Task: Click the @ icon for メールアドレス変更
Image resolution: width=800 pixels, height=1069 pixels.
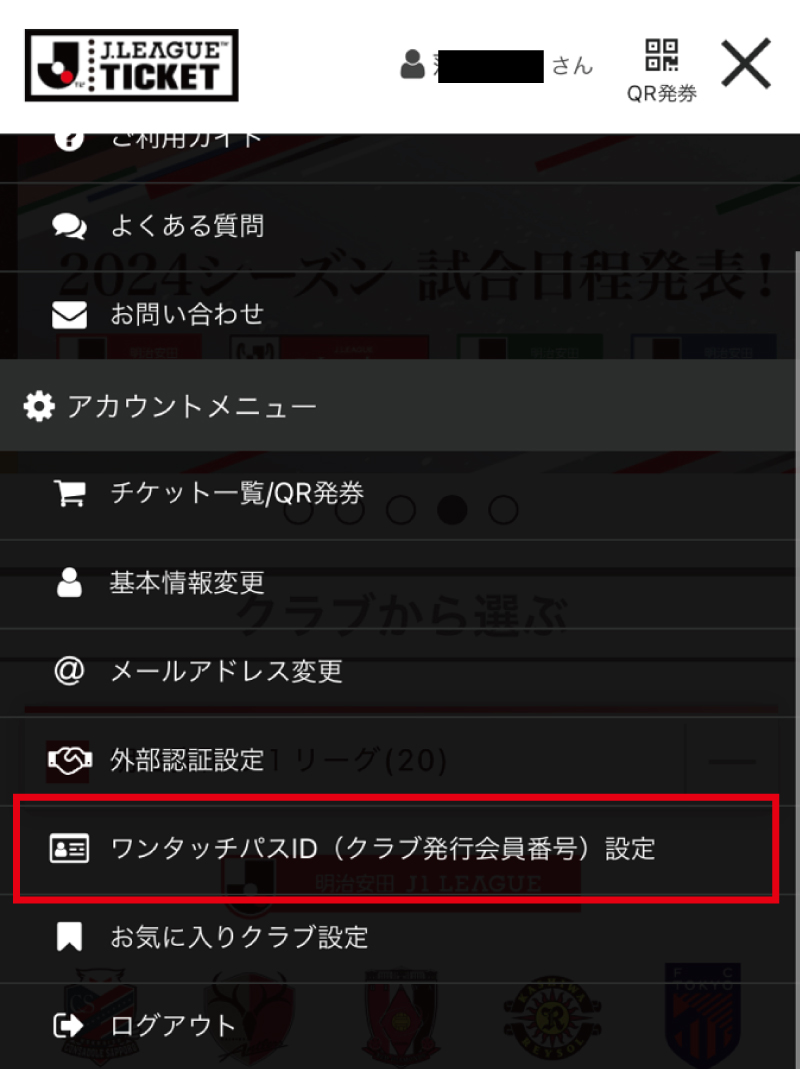Action: click(x=69, y=671)
